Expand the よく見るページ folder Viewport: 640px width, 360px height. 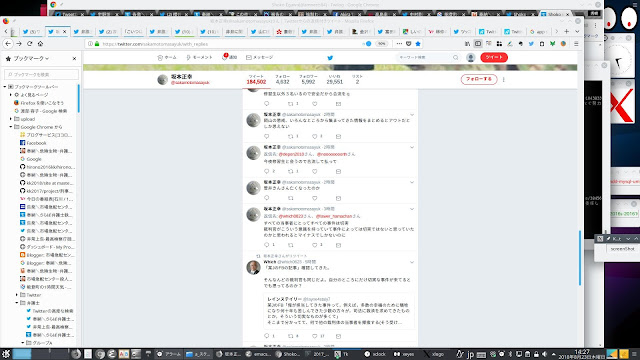pyautogui.click(x=11, y=95)
